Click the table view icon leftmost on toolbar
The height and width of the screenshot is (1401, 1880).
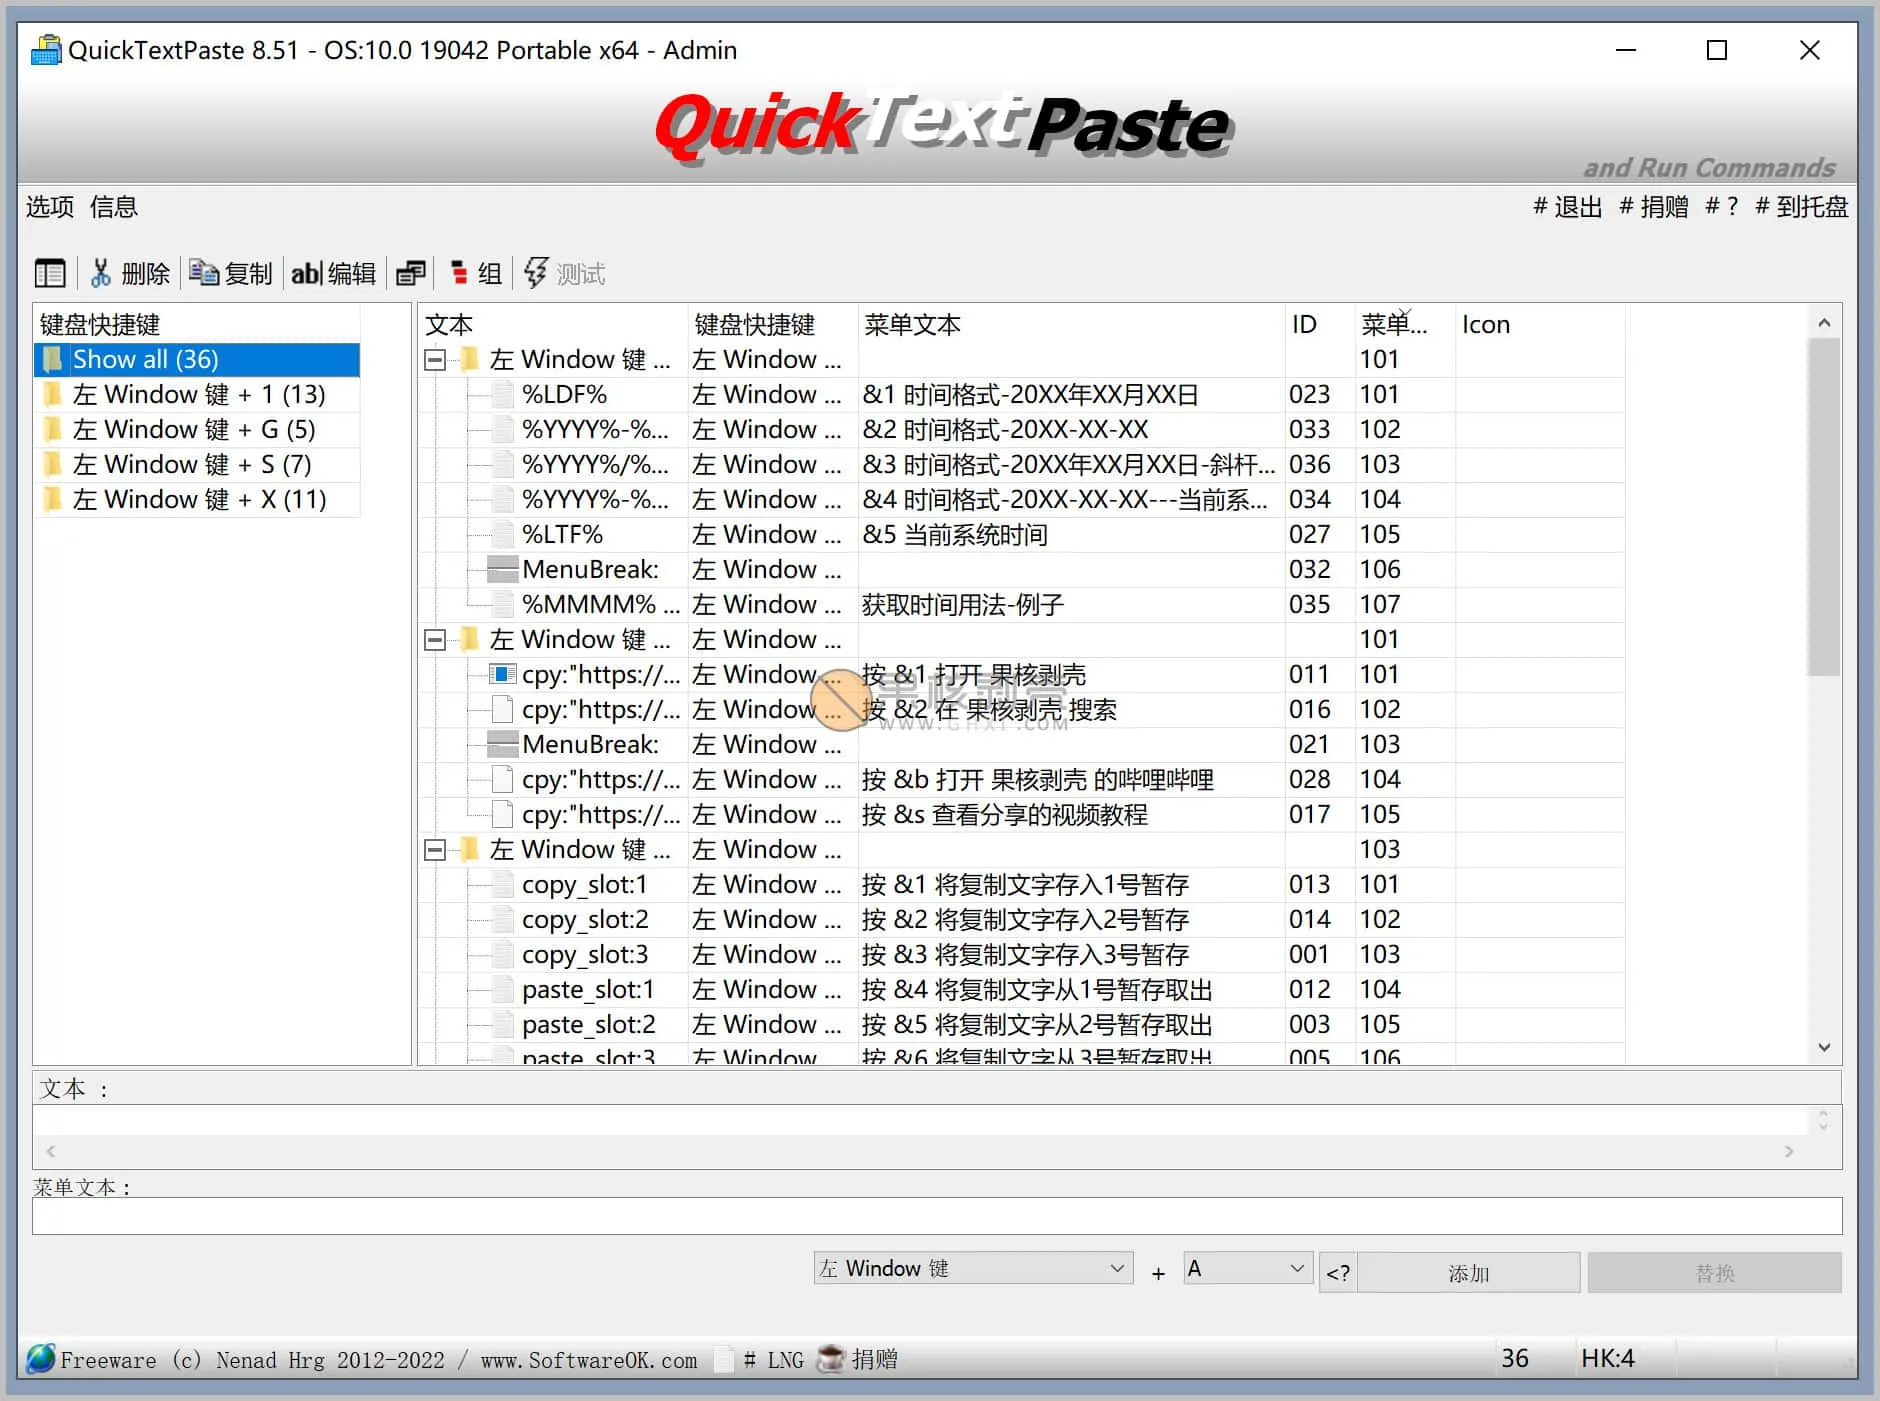tap(50, 271)
